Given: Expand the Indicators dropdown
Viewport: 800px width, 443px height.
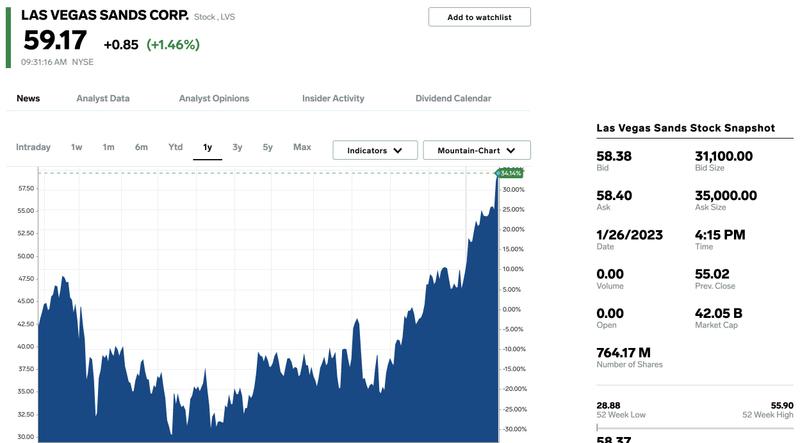Looking at the screenshot, I should [x=375, y=150].
